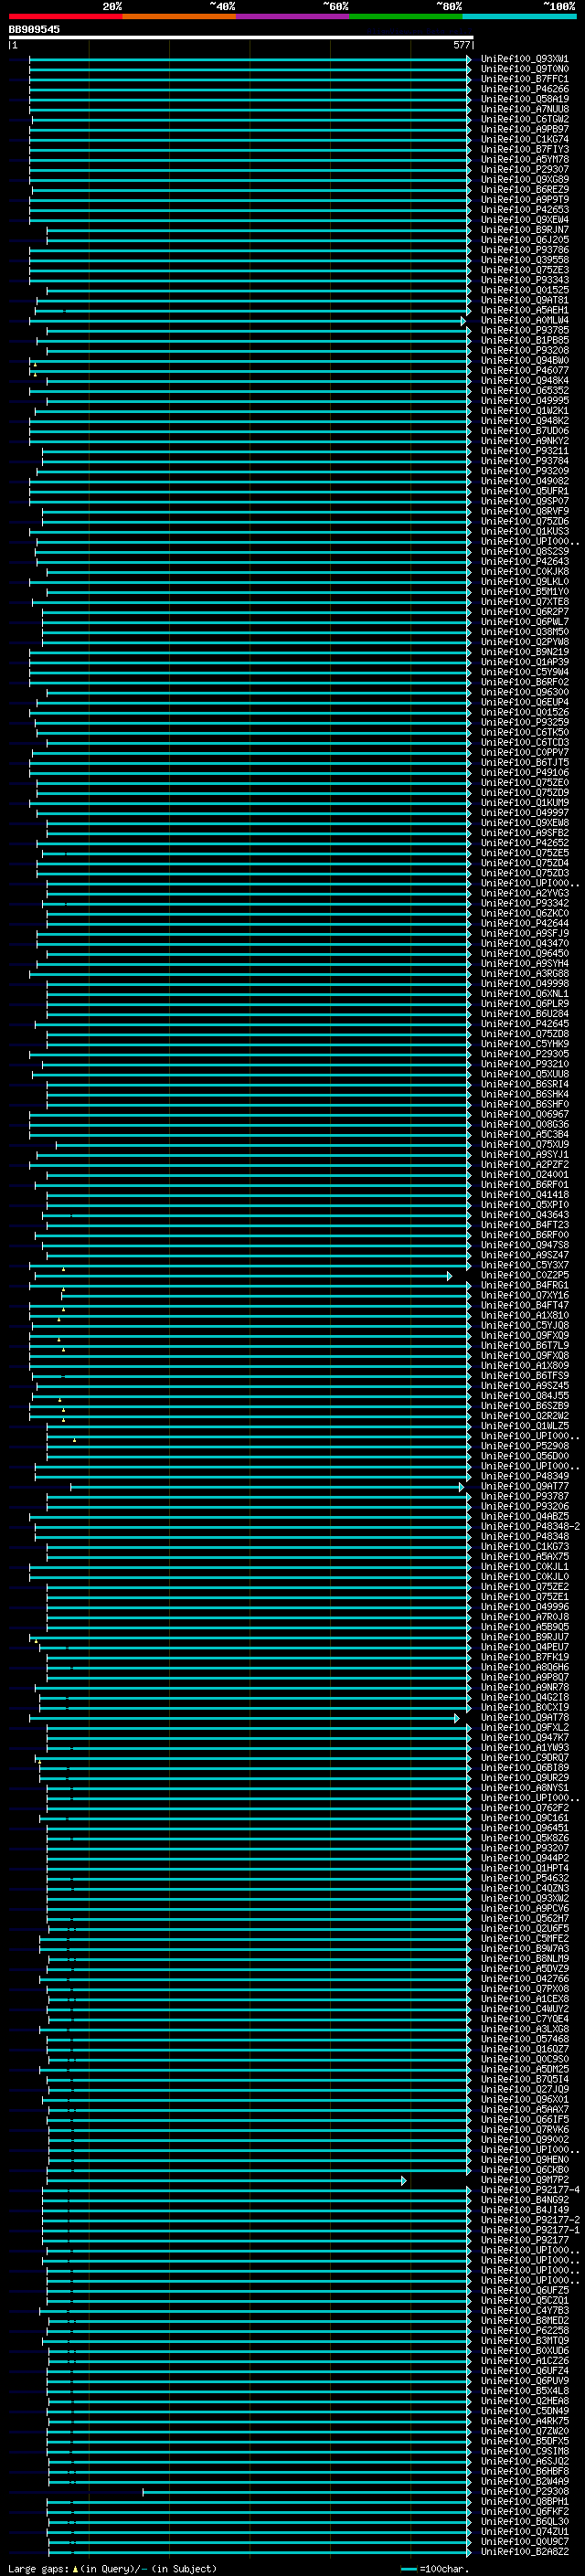This screenshot has height=2576, width=585.
Task: Select hit UniRef100_A1X810
Action: pos(525,1316)
